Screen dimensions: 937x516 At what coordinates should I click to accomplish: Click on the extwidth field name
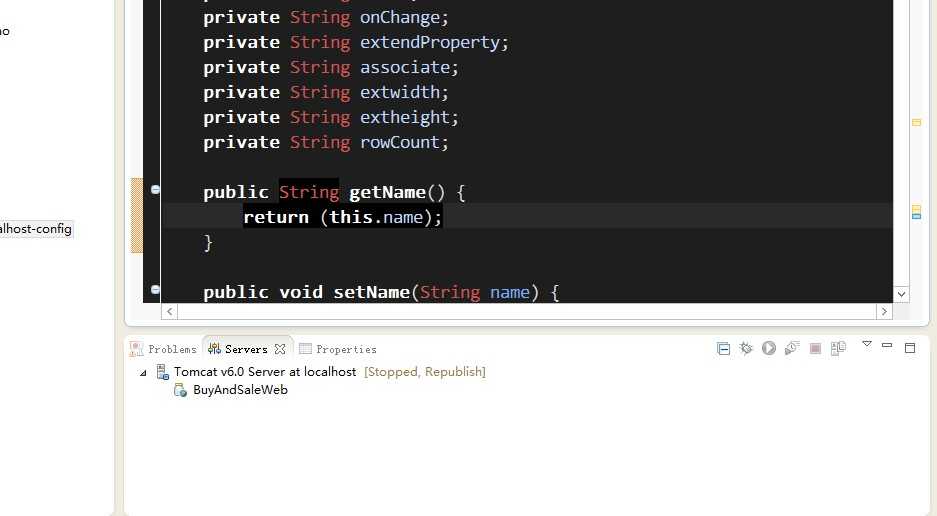(400, 92)
